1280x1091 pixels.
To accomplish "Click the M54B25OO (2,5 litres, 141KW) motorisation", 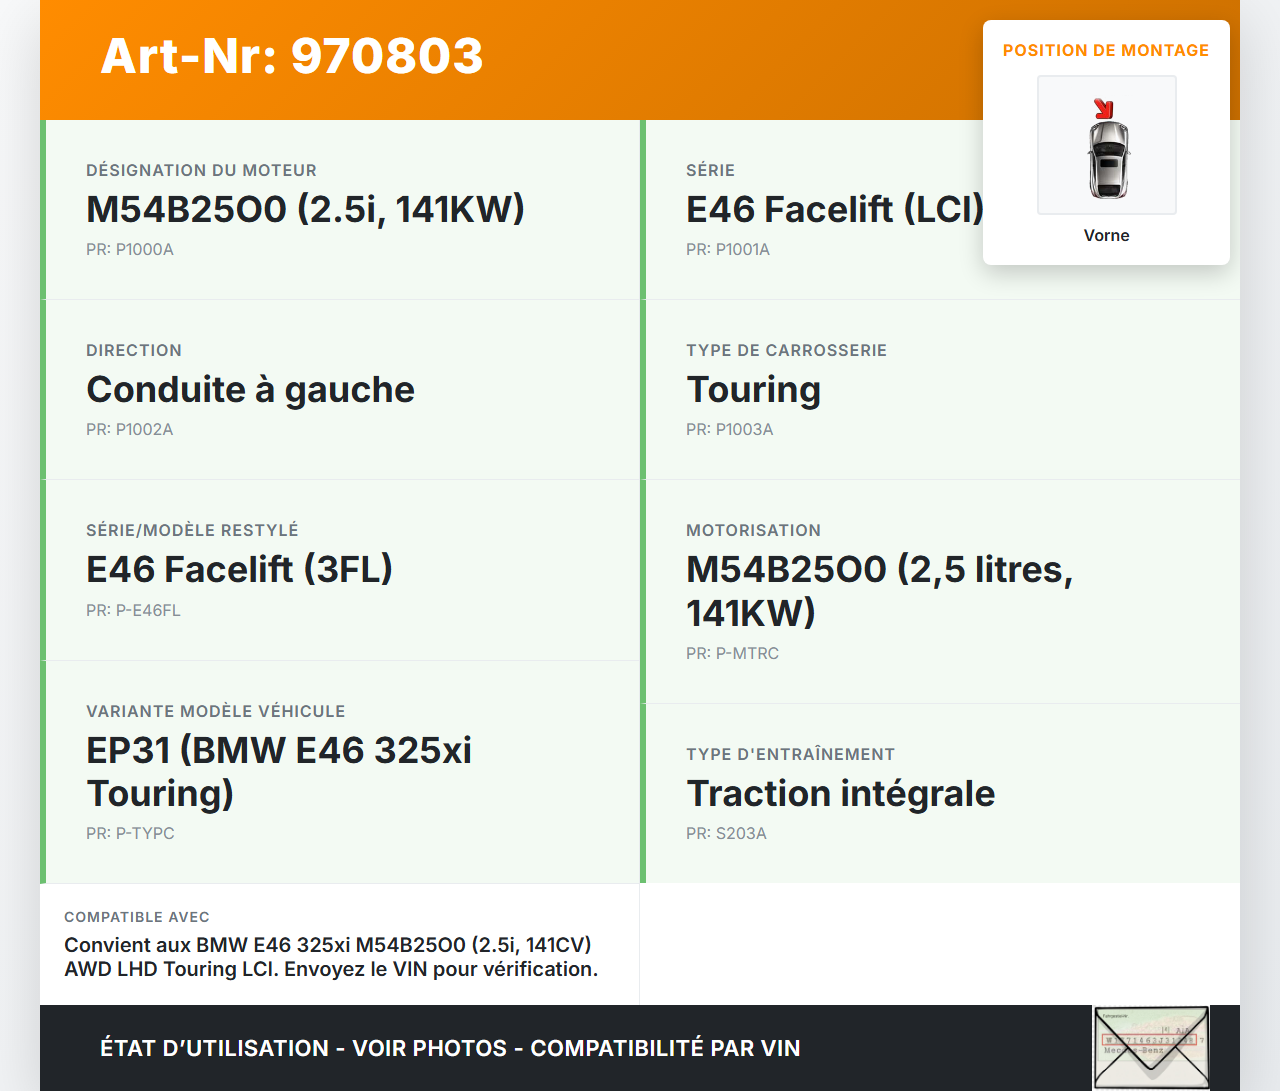I will 878,590.
